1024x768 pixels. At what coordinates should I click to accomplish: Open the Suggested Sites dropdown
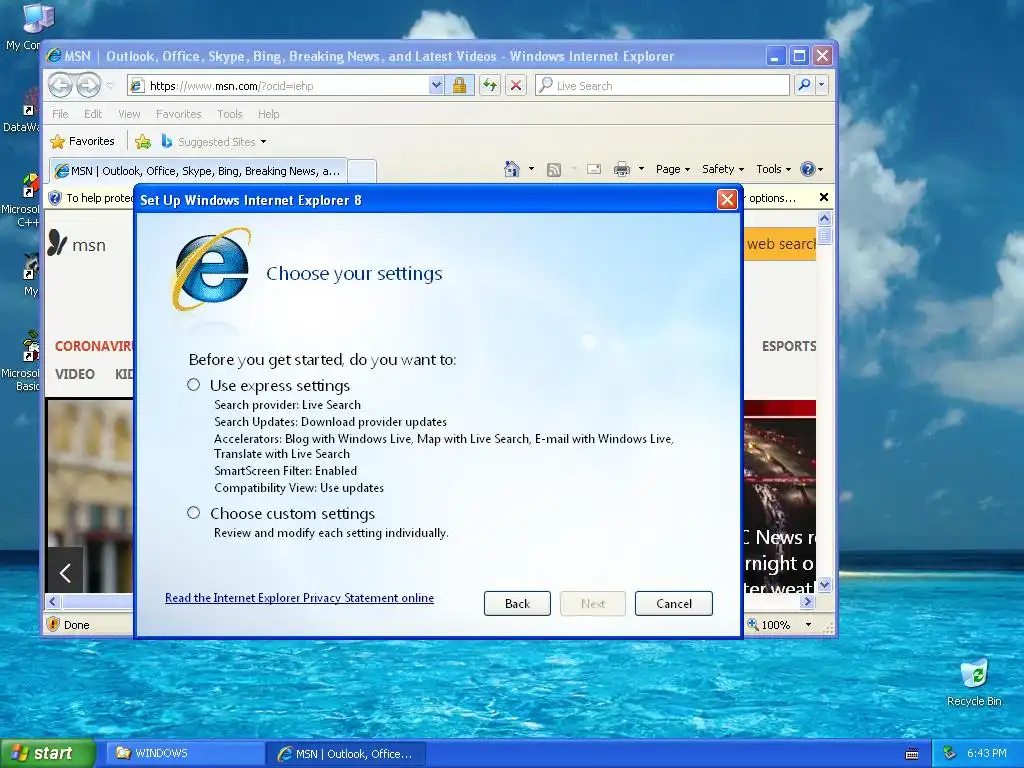tap(214, 142)
